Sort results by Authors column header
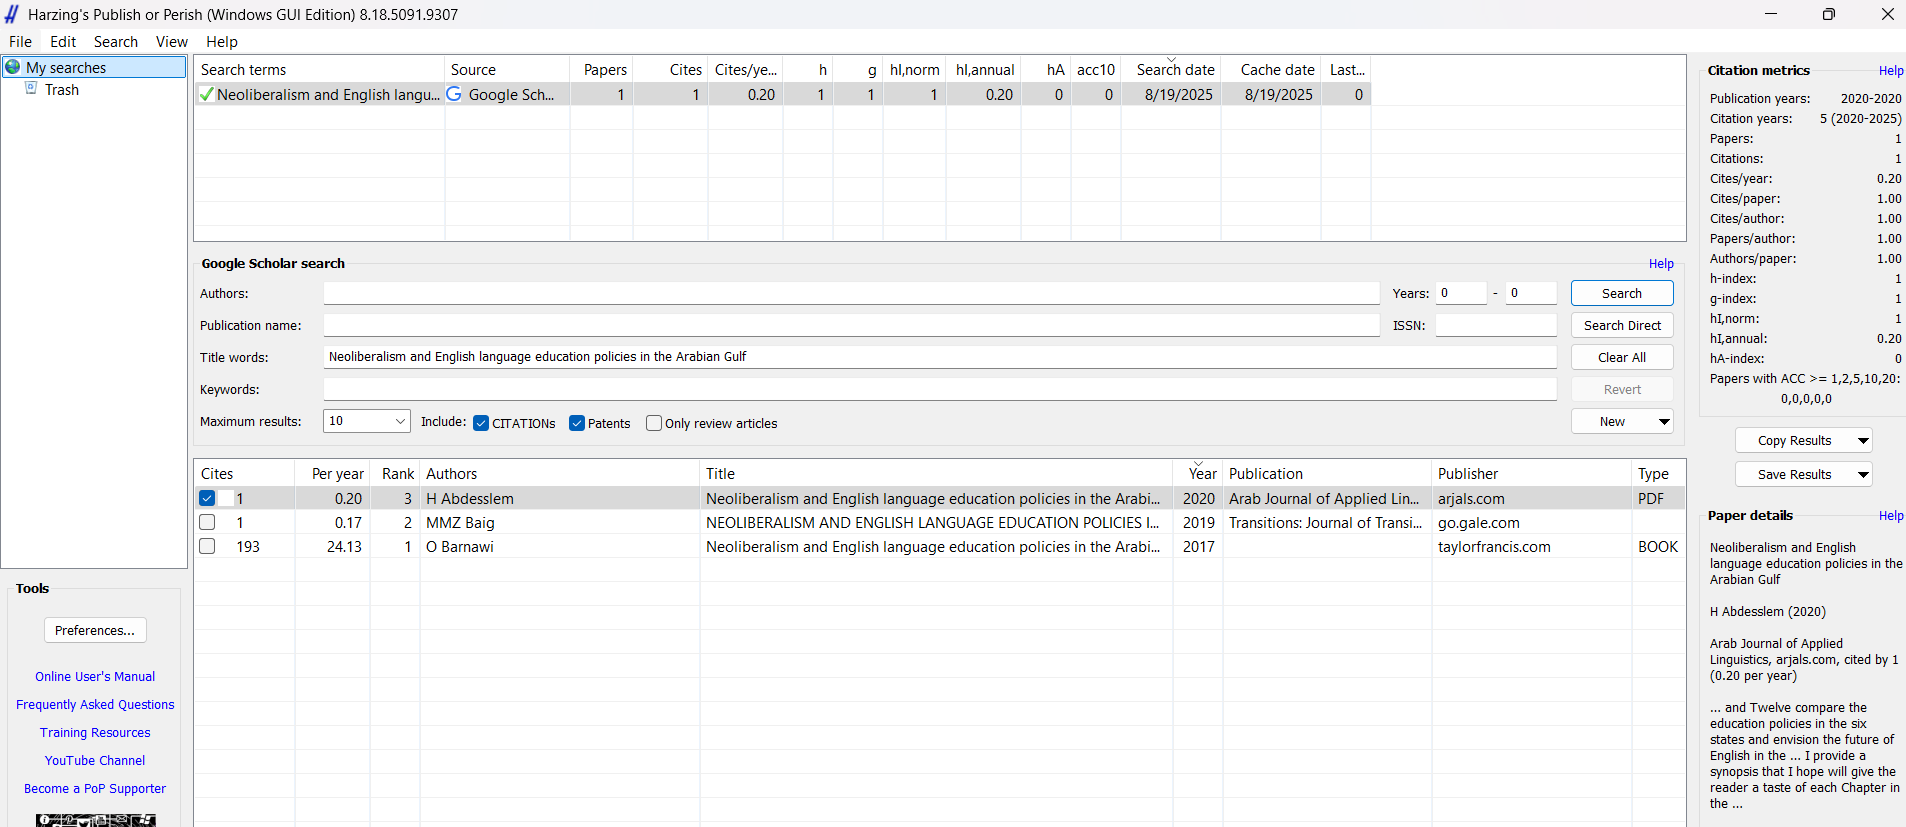Image resolution: width=1906 pixels, height=827 pixels. [559, 474]
